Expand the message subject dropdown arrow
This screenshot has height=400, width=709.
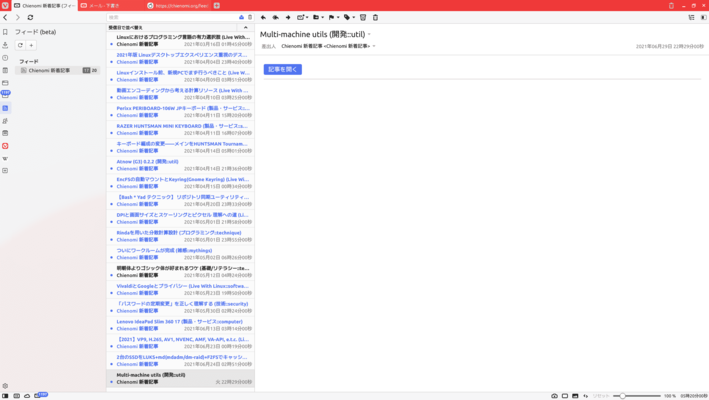pos(369,34)
